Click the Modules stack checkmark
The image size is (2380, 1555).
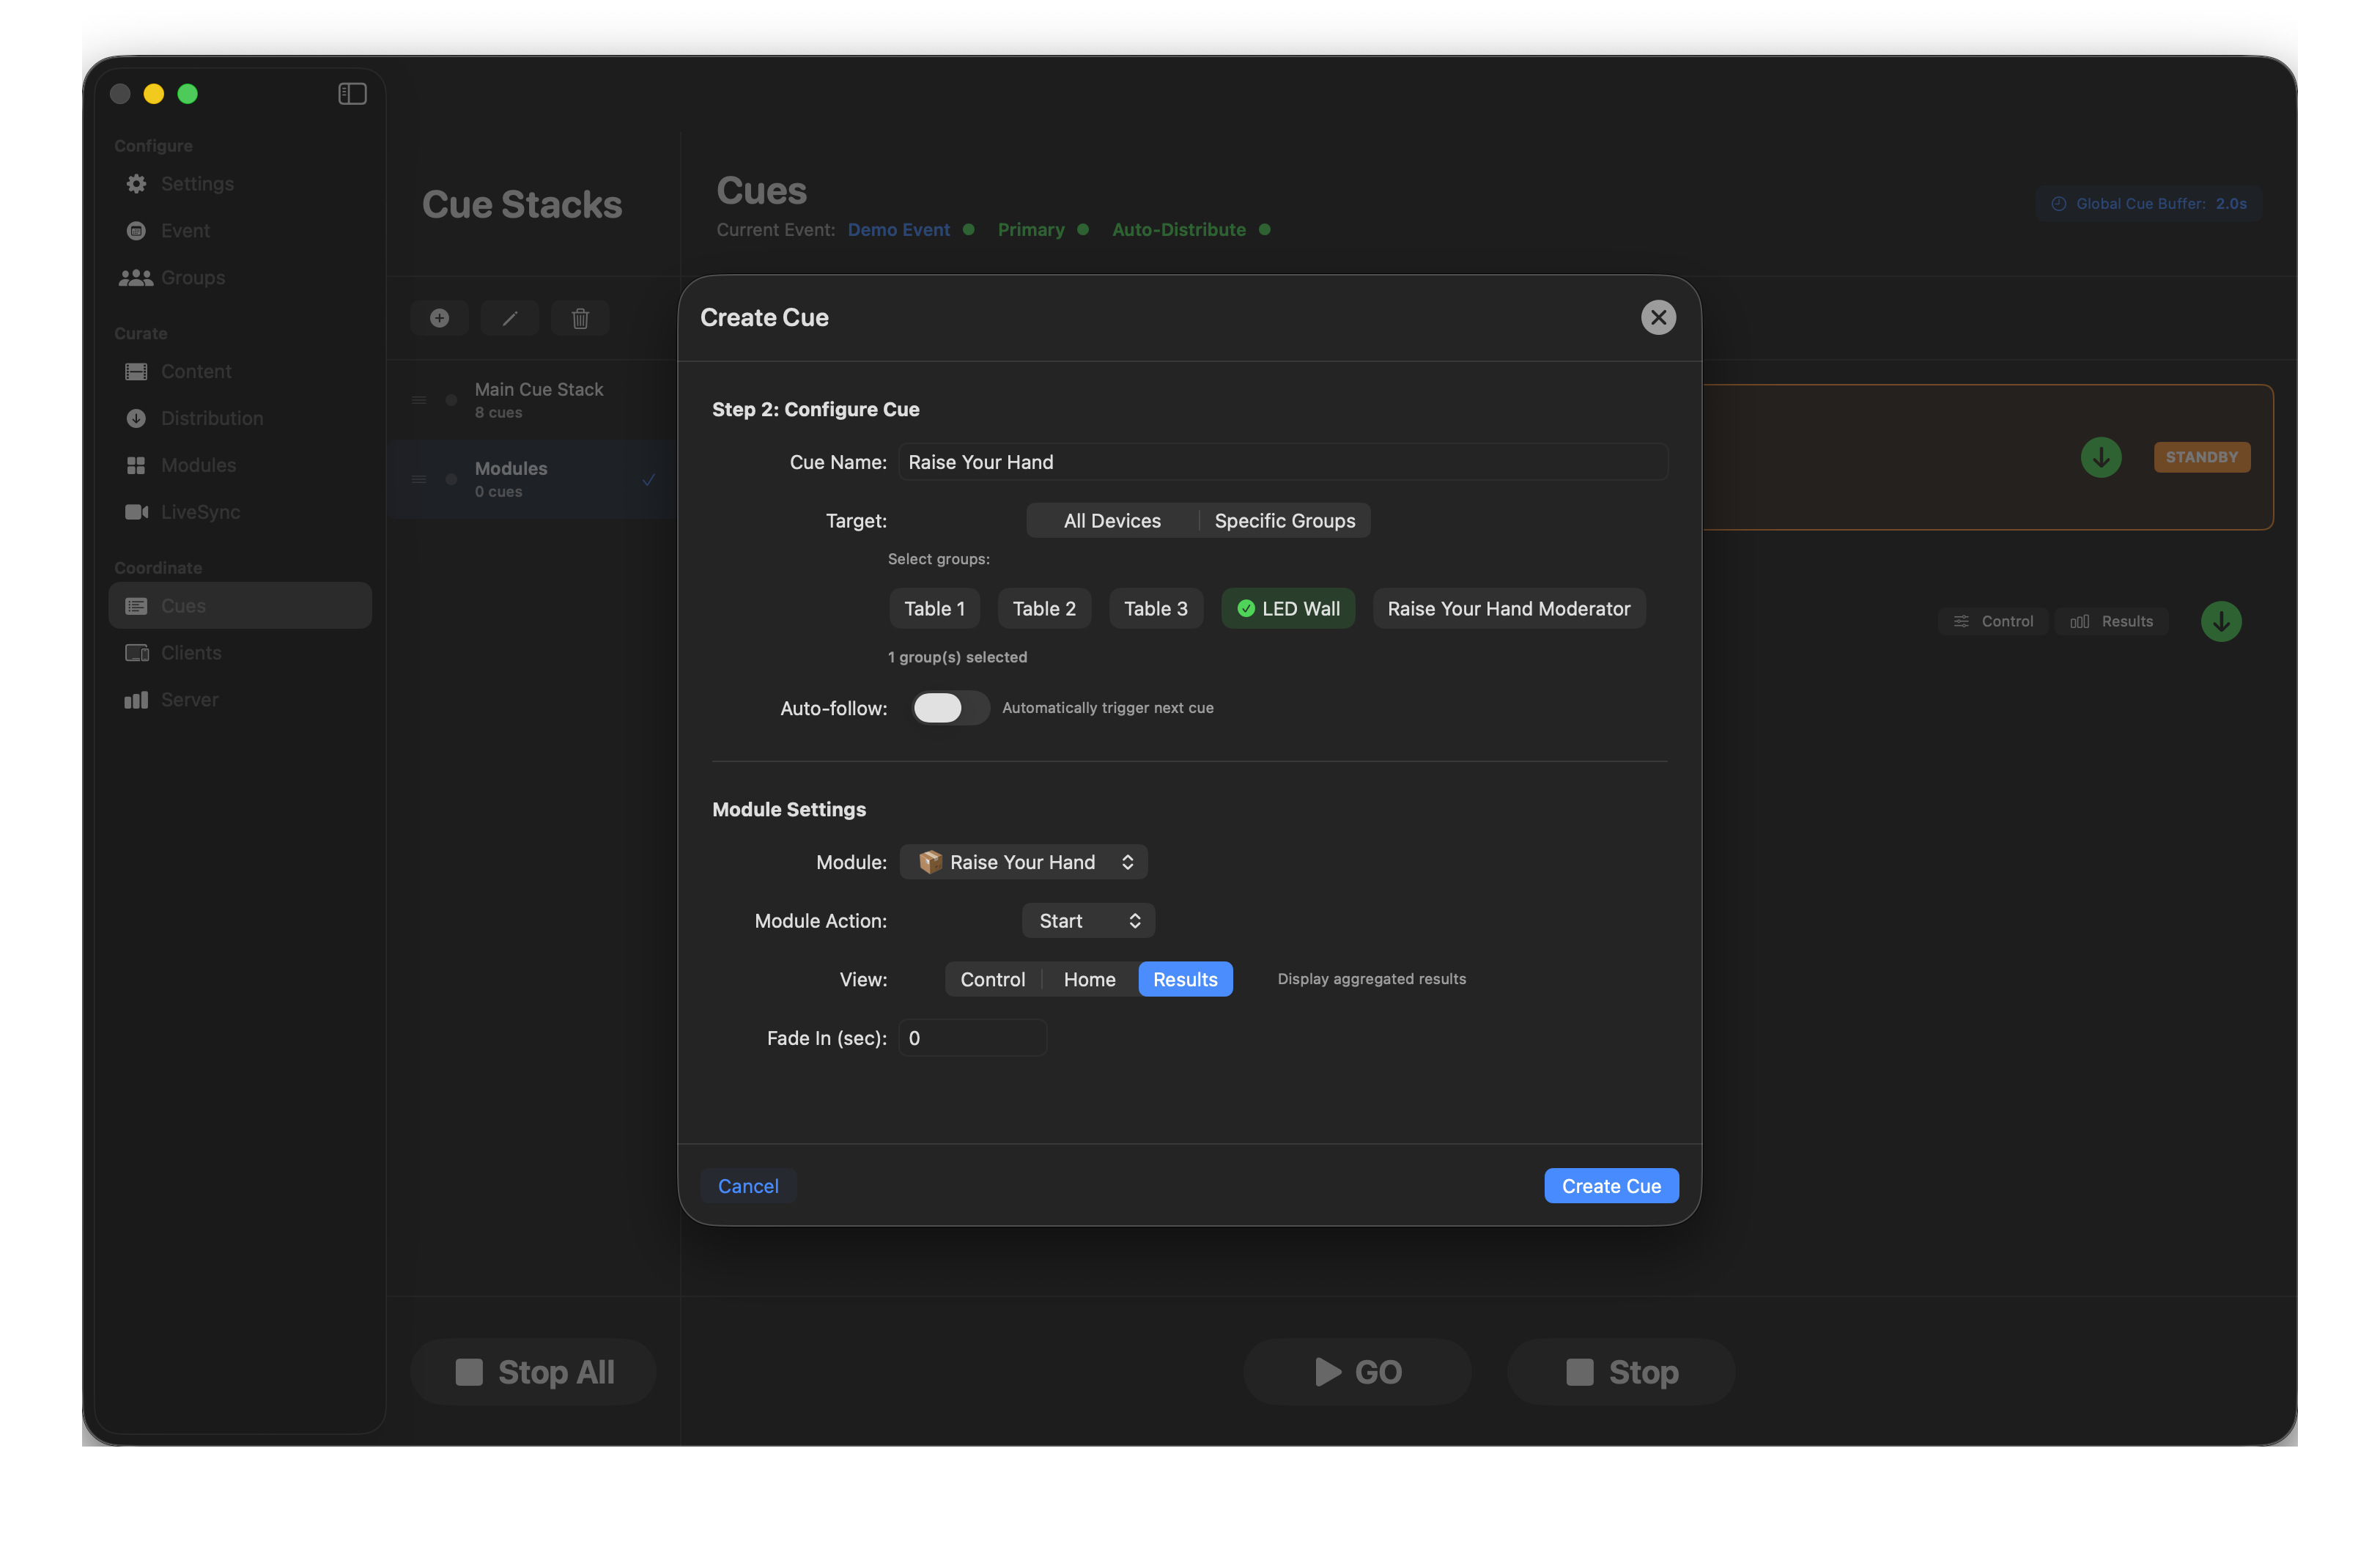pyautogui.click(x=649, y=480)
